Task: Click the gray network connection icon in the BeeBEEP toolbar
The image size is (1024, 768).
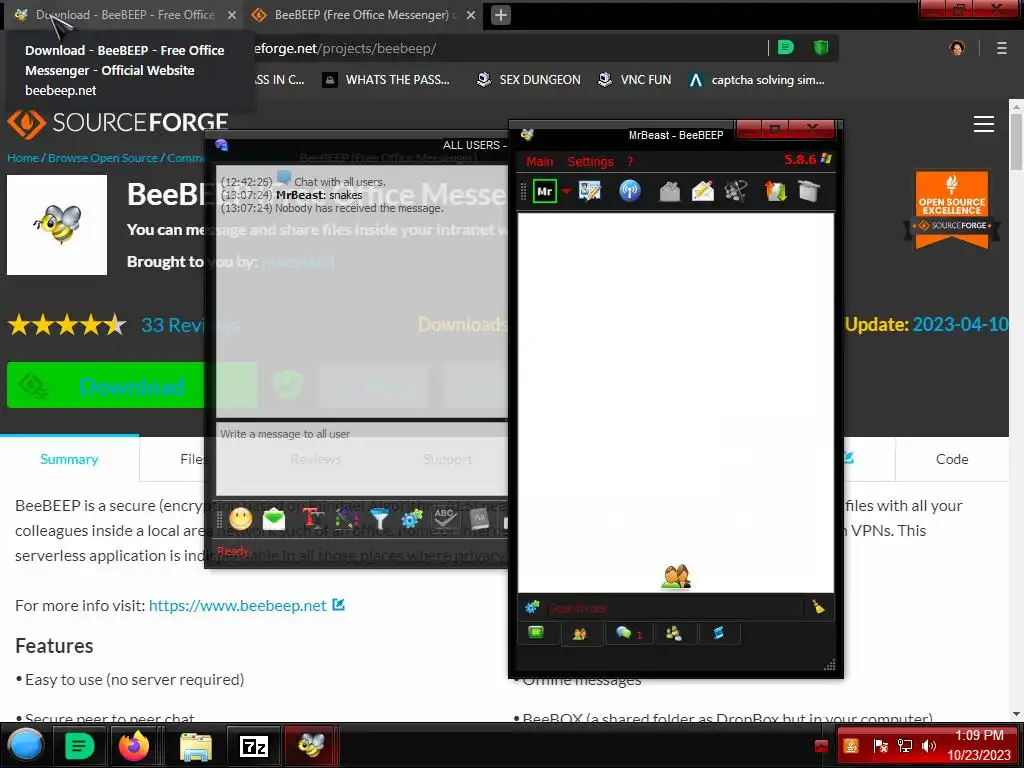Action: [x=735, y=191]
